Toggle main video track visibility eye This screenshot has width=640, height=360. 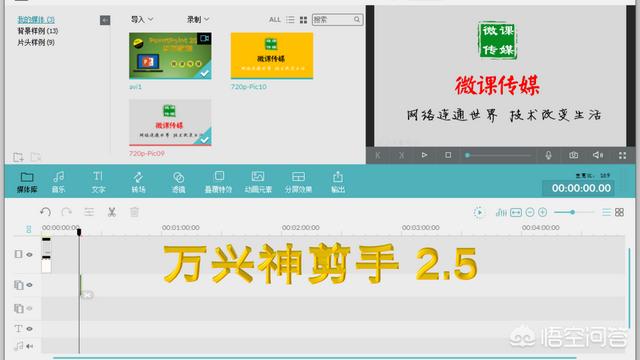coord(29,254)
